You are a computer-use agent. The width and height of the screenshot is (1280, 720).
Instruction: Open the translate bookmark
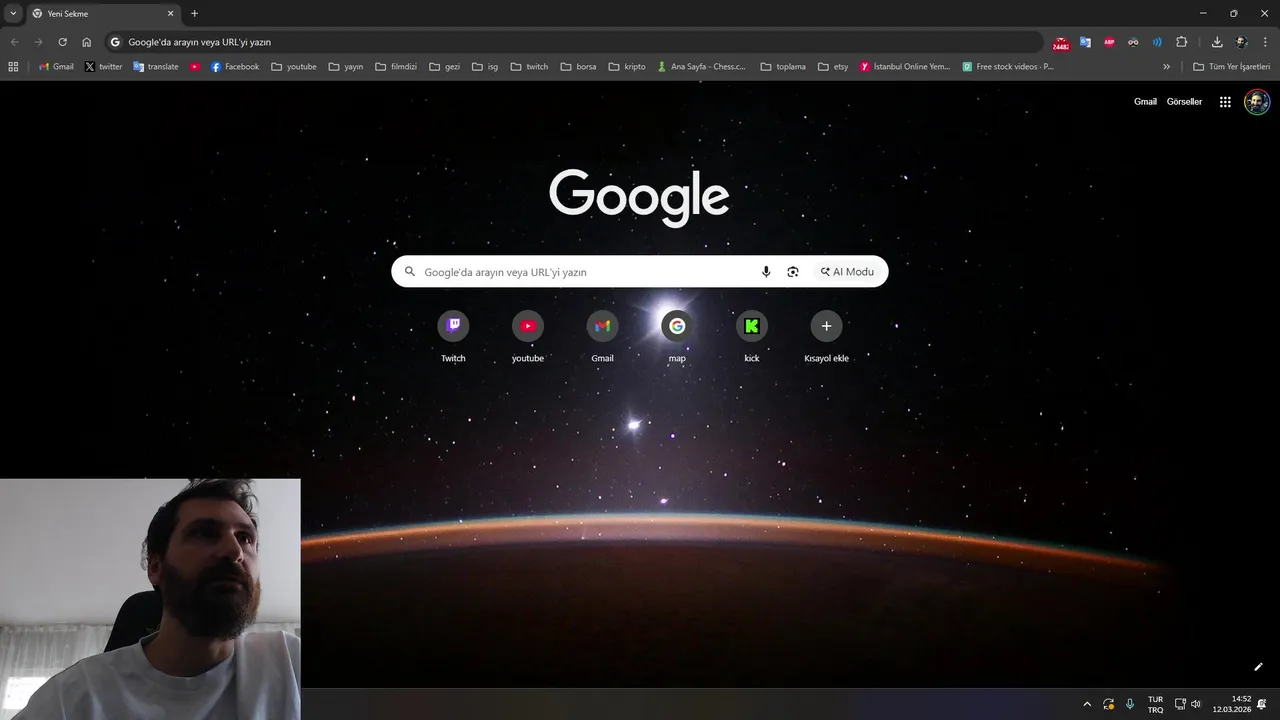156,67
